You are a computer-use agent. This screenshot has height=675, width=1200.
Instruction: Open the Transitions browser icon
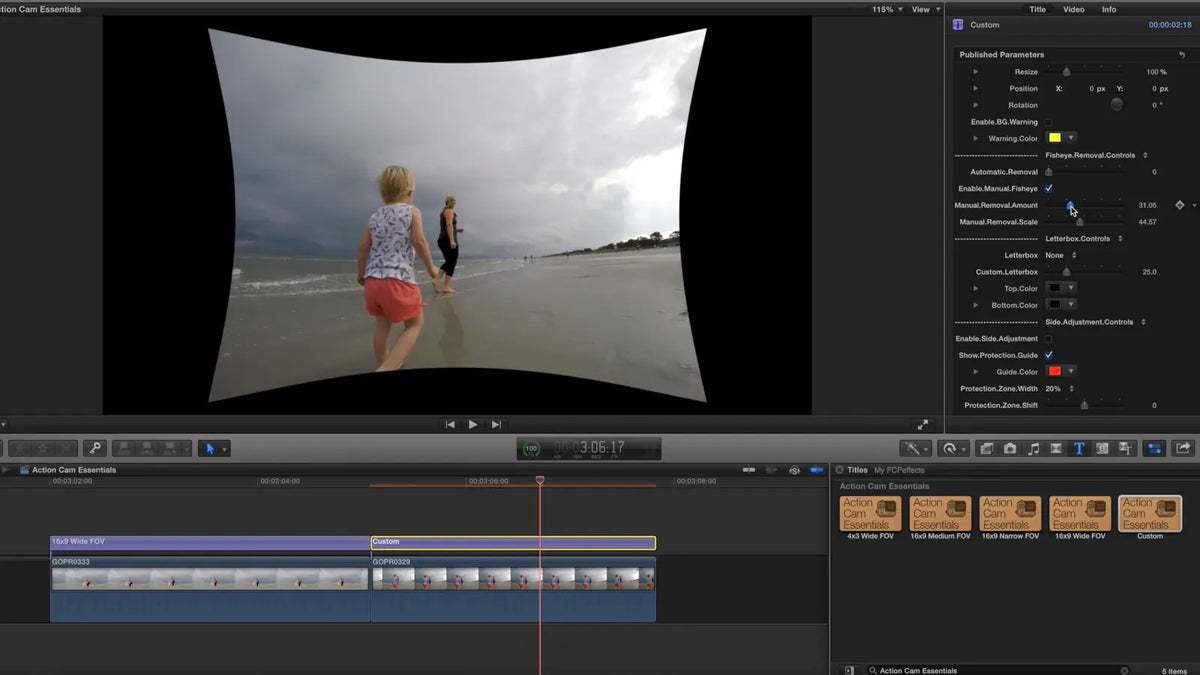point(1056,449)
